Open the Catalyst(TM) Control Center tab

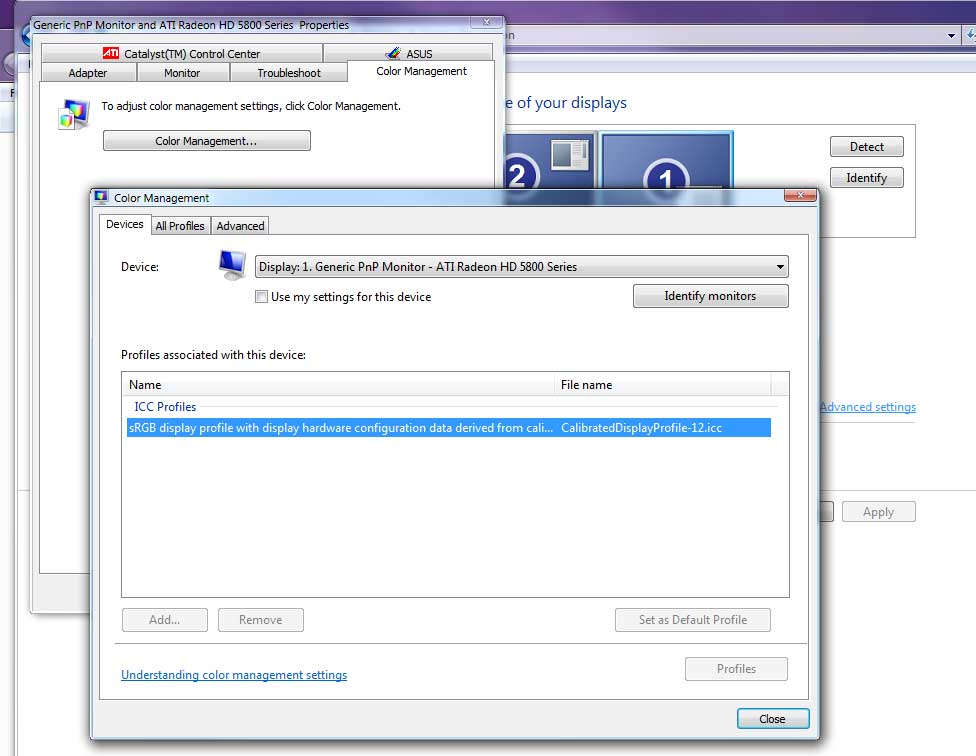[x=182, y=54]
